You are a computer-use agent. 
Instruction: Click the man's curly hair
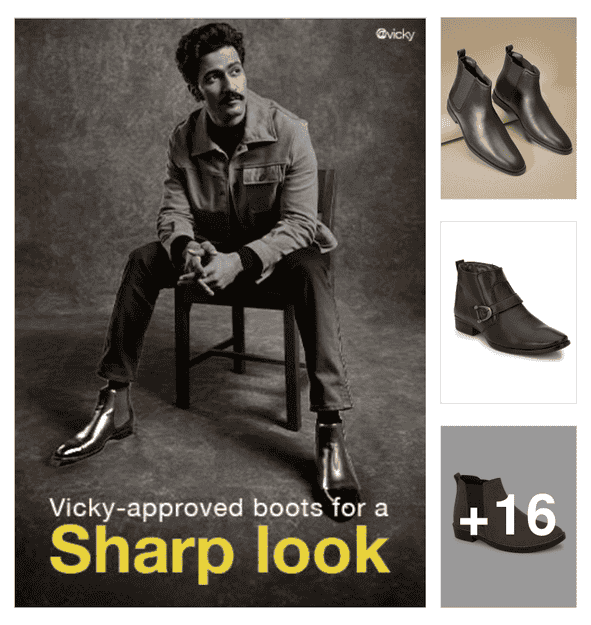[x=208, y=47]
